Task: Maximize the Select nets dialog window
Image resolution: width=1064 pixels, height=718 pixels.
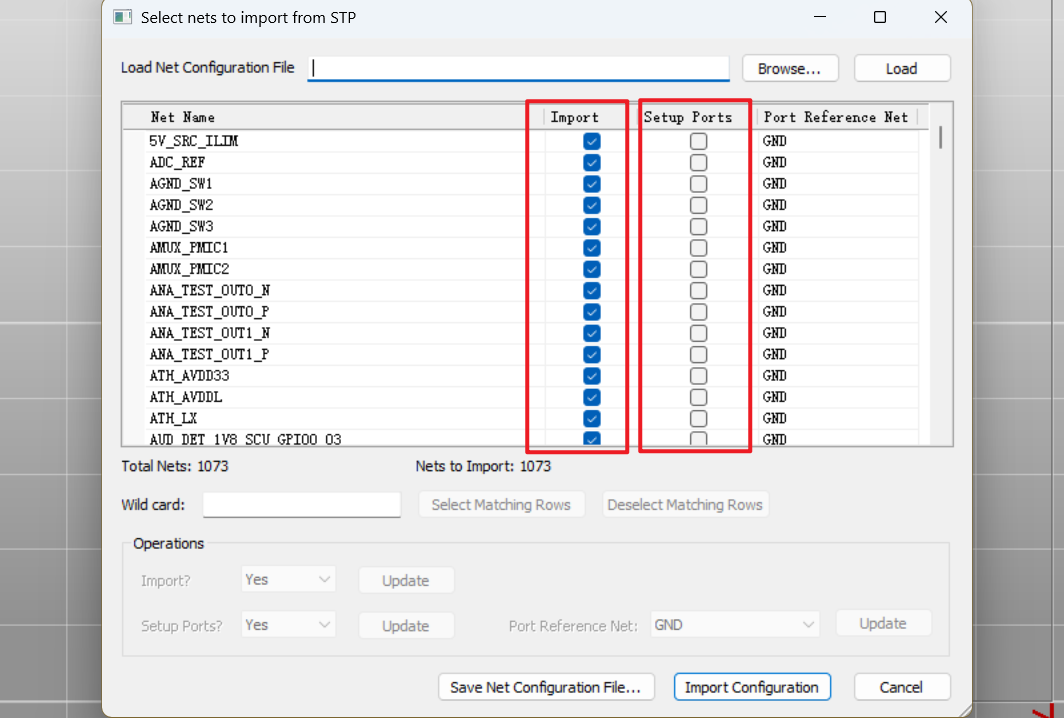Action: [880, 17]
